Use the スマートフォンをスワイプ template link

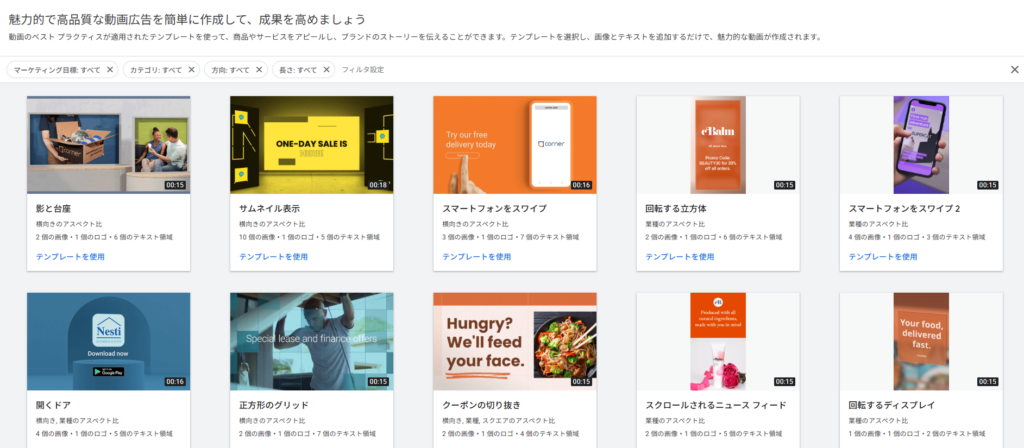click(476, 257)
